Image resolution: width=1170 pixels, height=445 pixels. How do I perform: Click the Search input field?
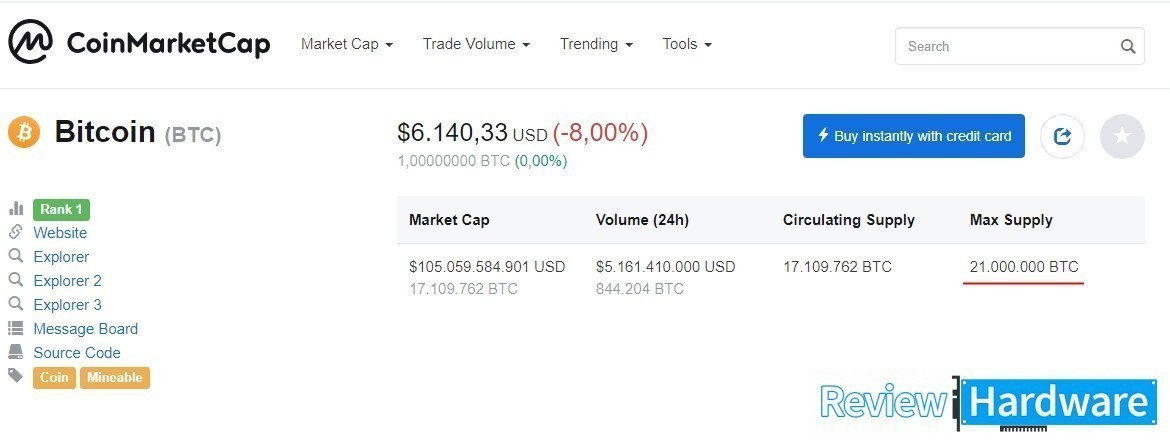1005,46
